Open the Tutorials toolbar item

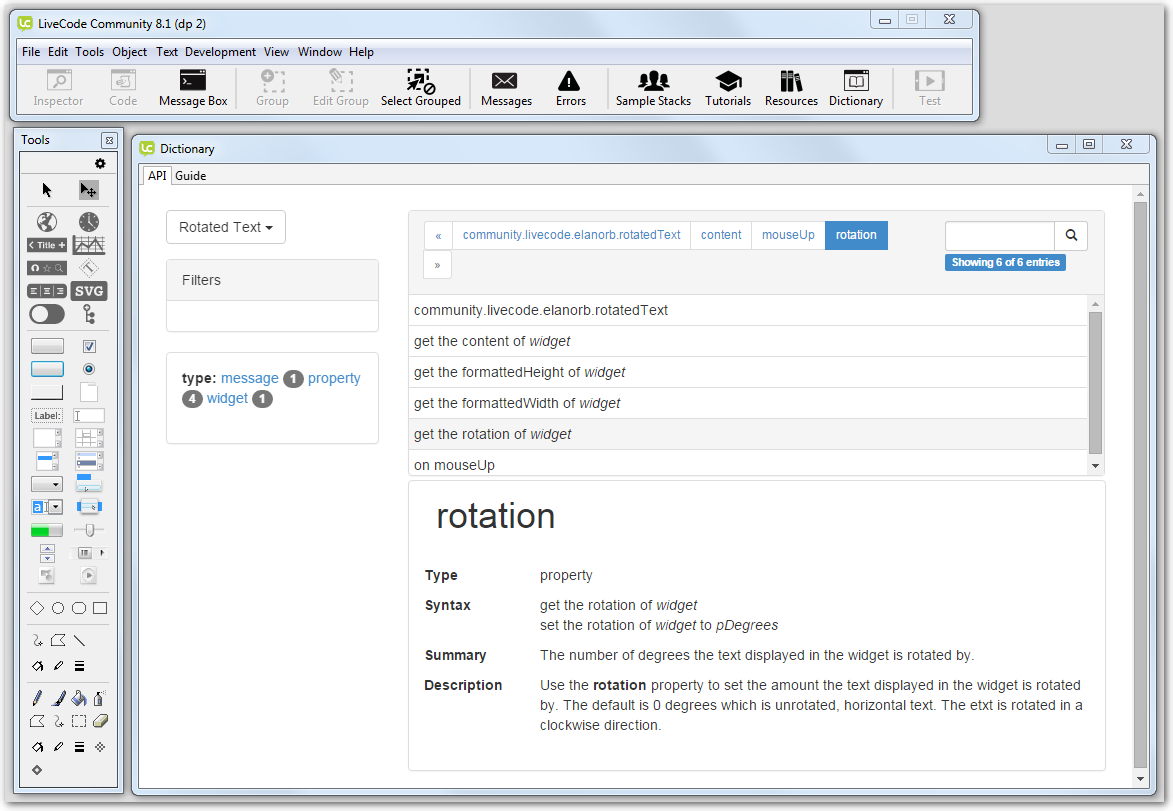click(x=728, y=88)
